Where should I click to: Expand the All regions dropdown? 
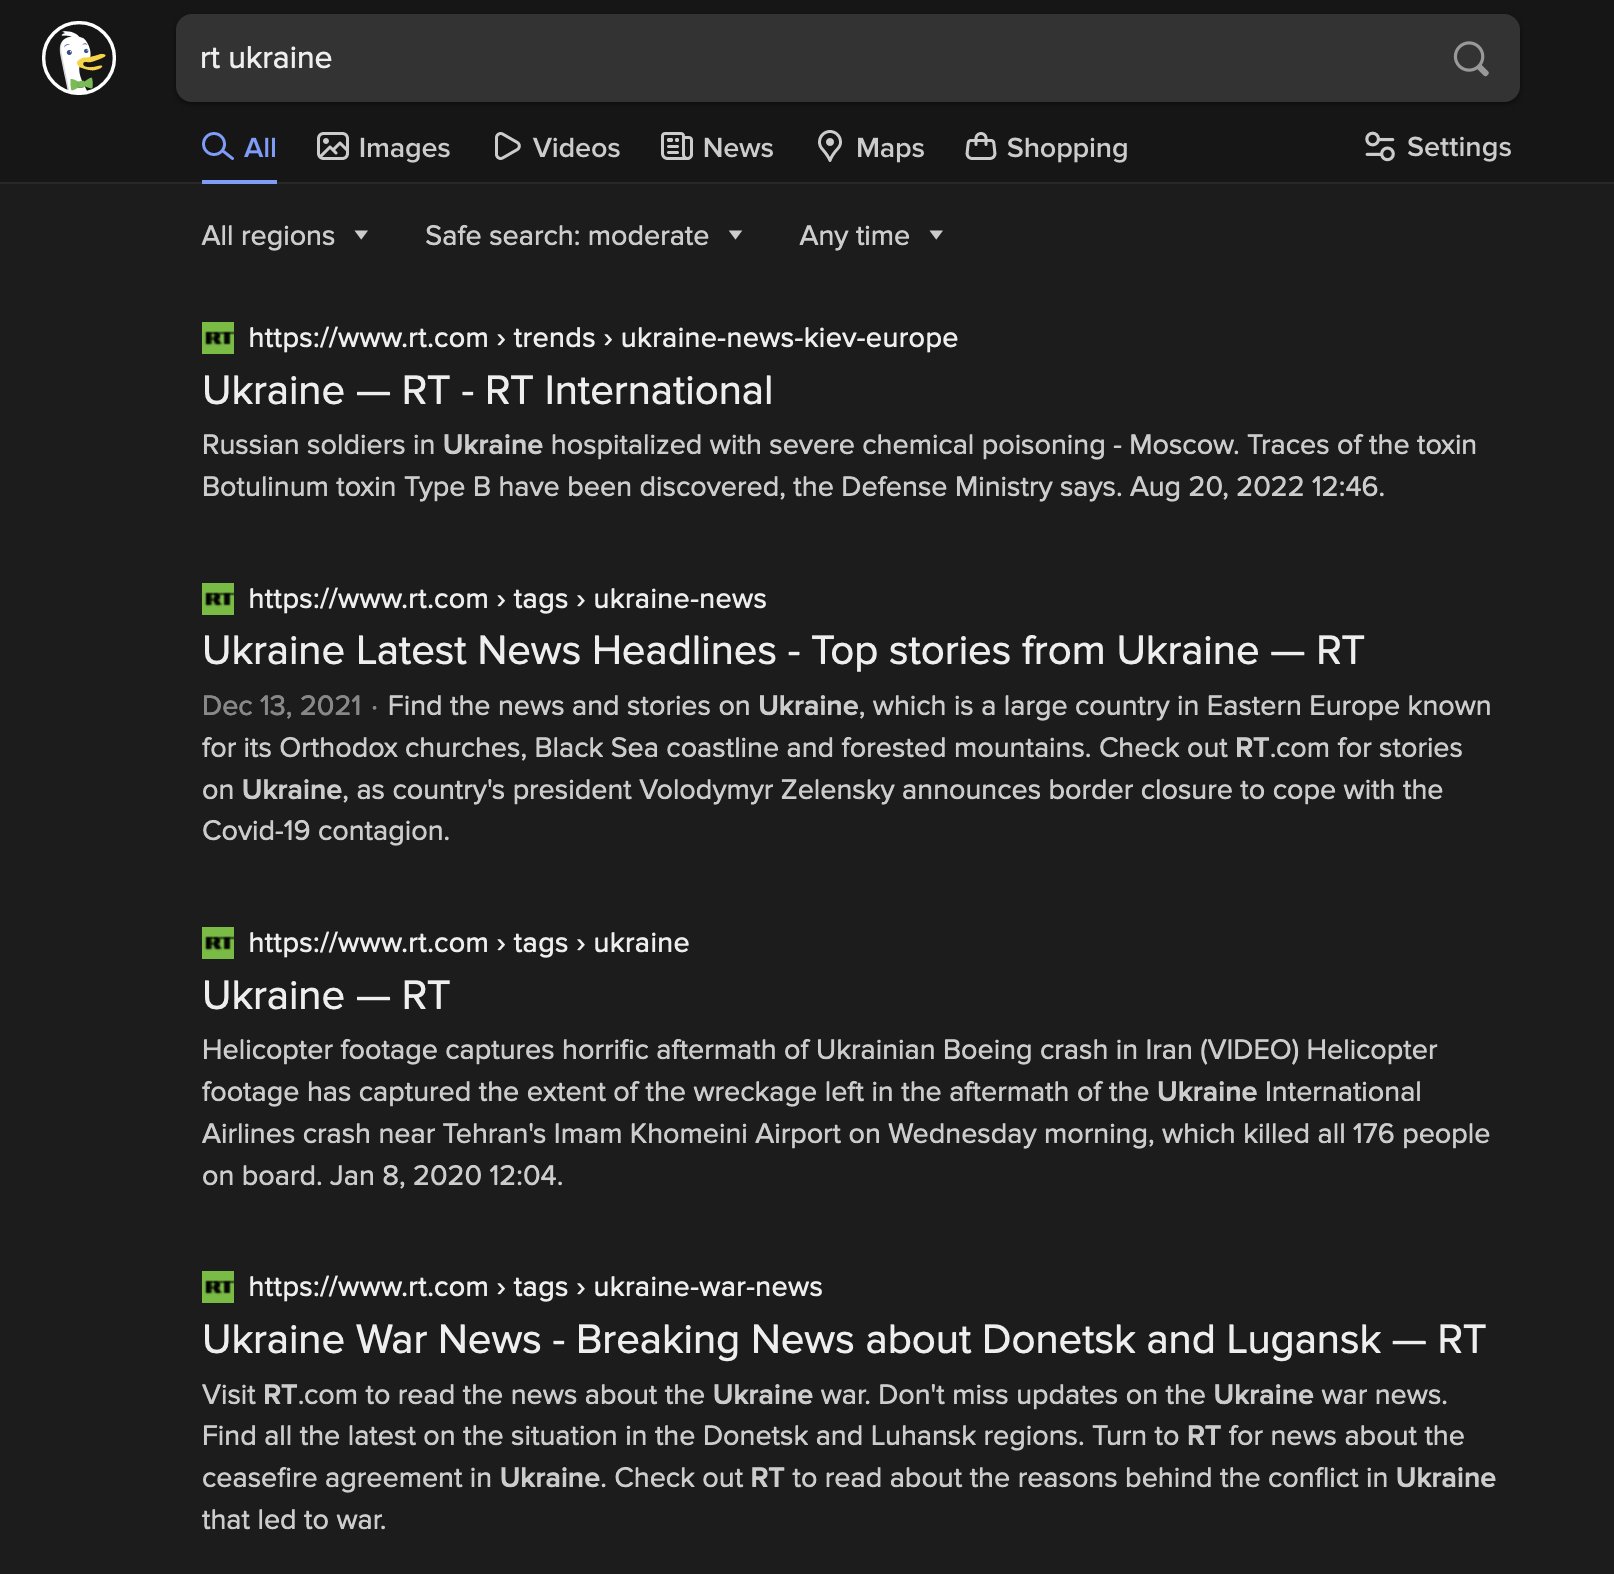(x=285, y=236)
